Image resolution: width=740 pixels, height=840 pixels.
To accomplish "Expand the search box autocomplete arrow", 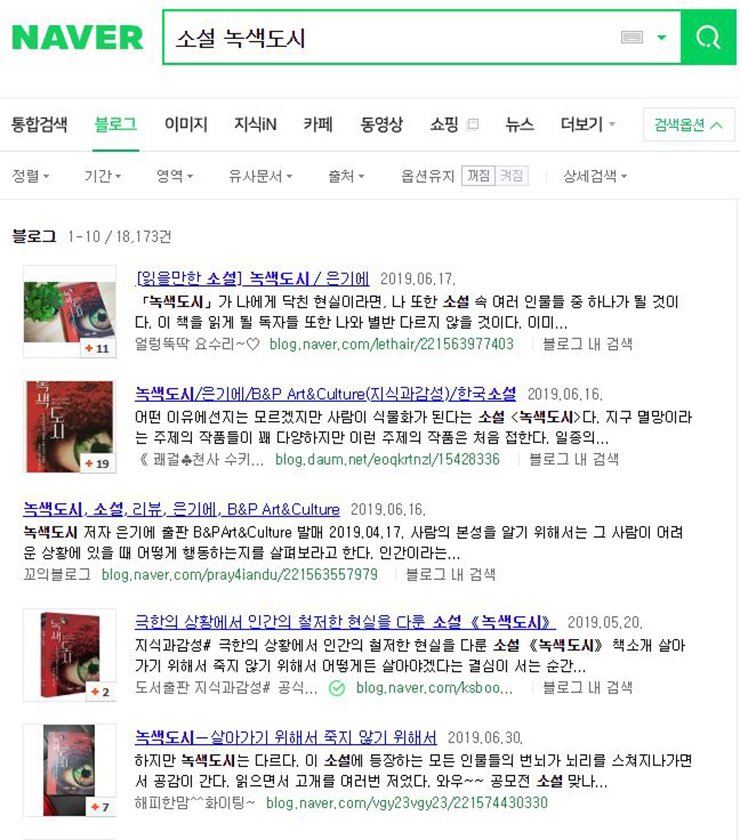I will click(662, 38).
